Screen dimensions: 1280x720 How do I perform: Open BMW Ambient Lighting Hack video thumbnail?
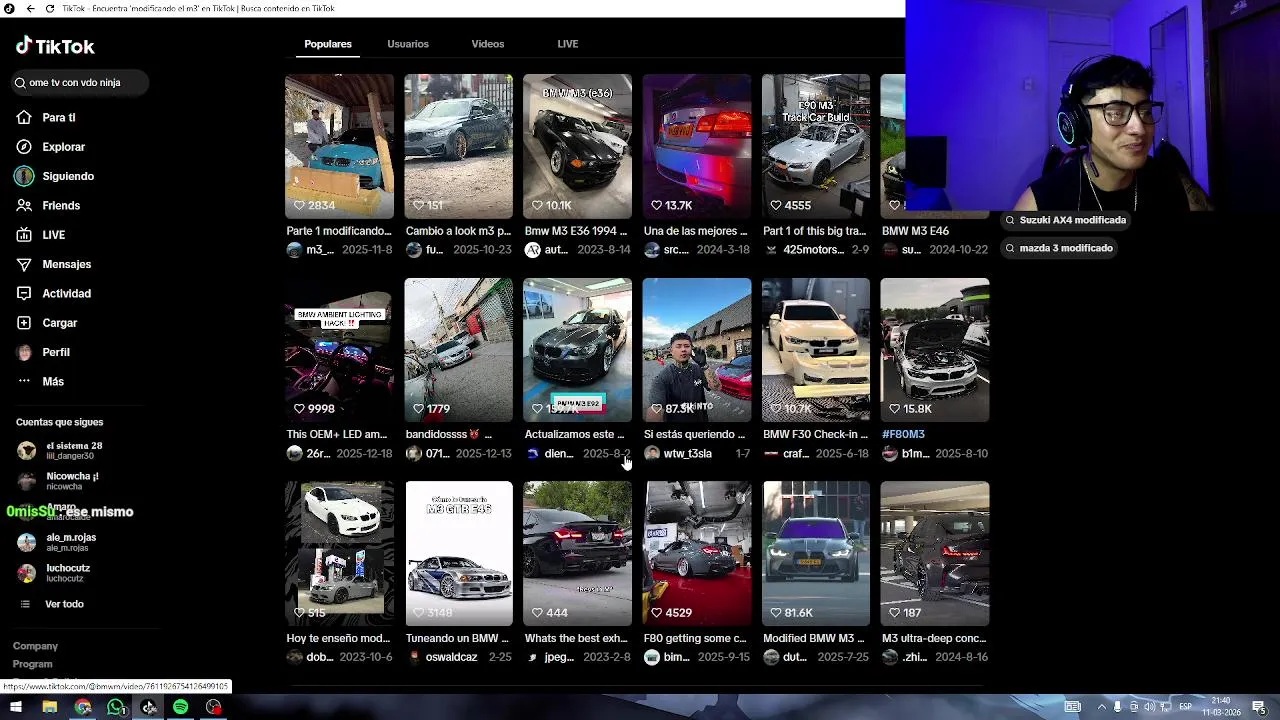pyautogui.click(x=339, y=350)
